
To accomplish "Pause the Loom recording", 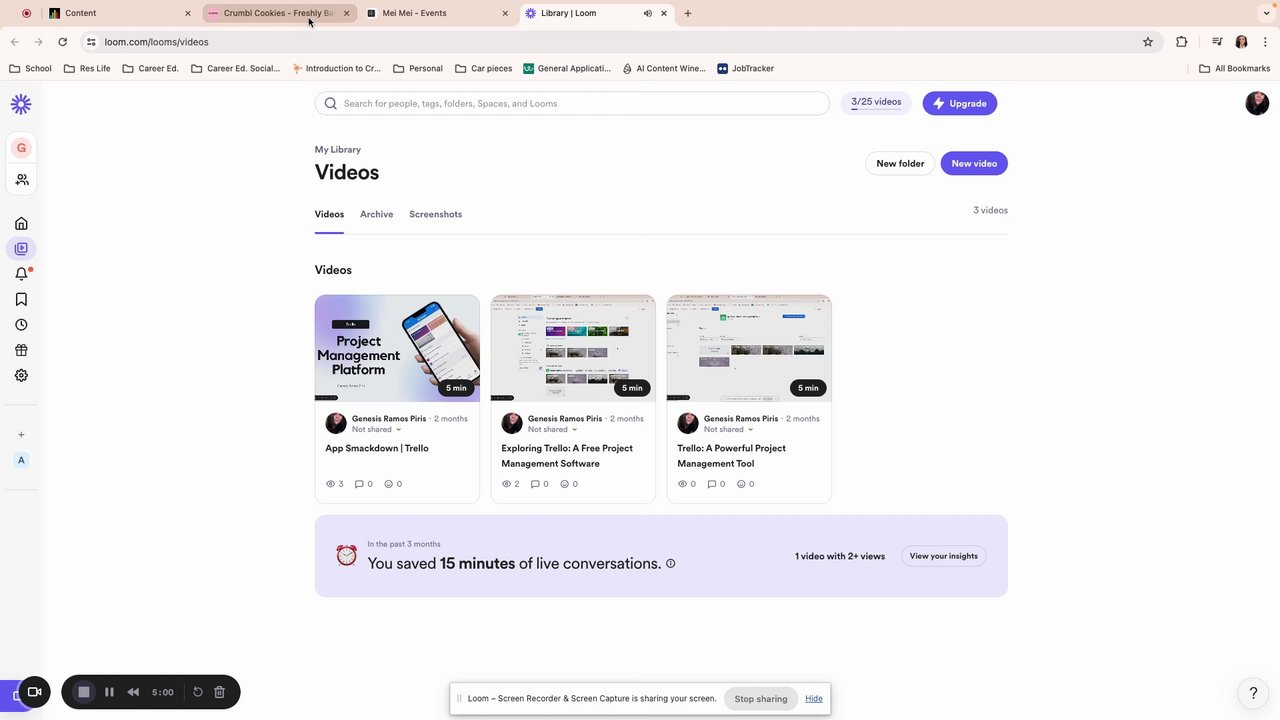I will point(109,692).
